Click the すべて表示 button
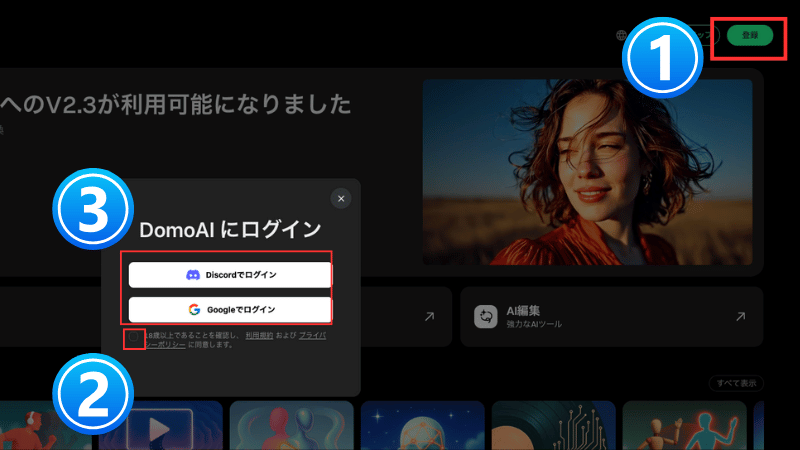 (736, 383)
